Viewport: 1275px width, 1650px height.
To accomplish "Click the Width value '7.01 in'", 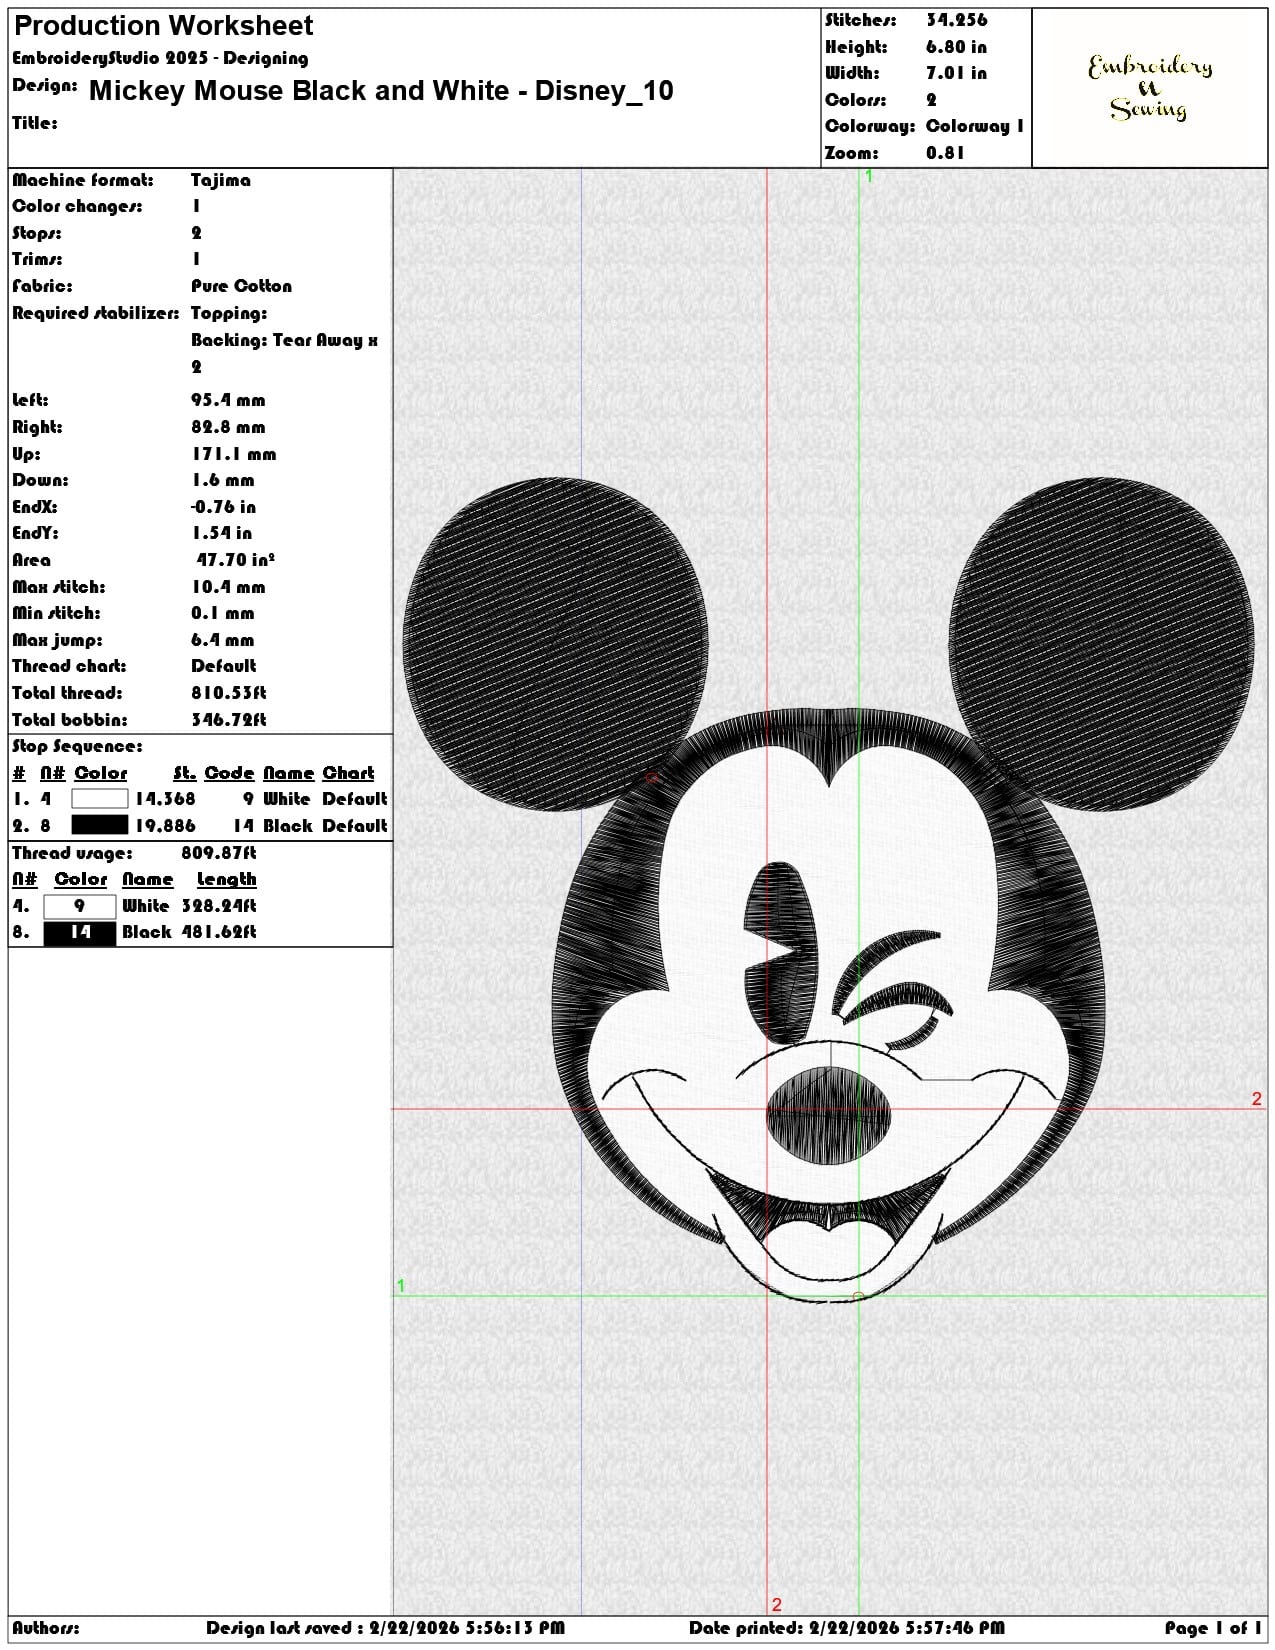I will coord(956,73).
